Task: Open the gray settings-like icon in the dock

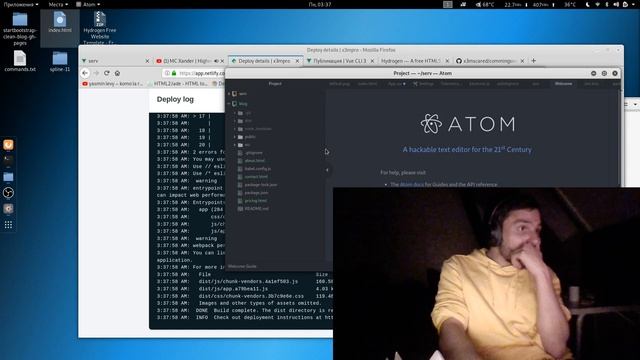Action: click(x=8, y=209)
